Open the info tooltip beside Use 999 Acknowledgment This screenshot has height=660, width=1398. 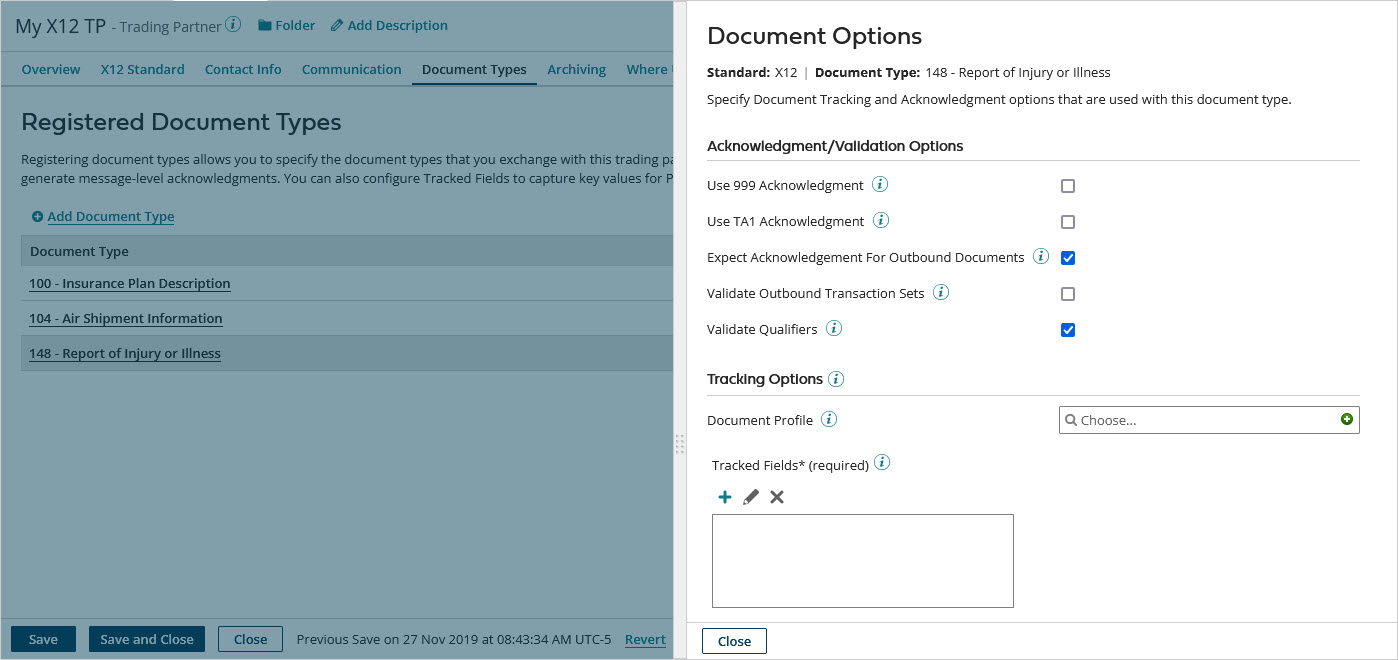[880, 184]
